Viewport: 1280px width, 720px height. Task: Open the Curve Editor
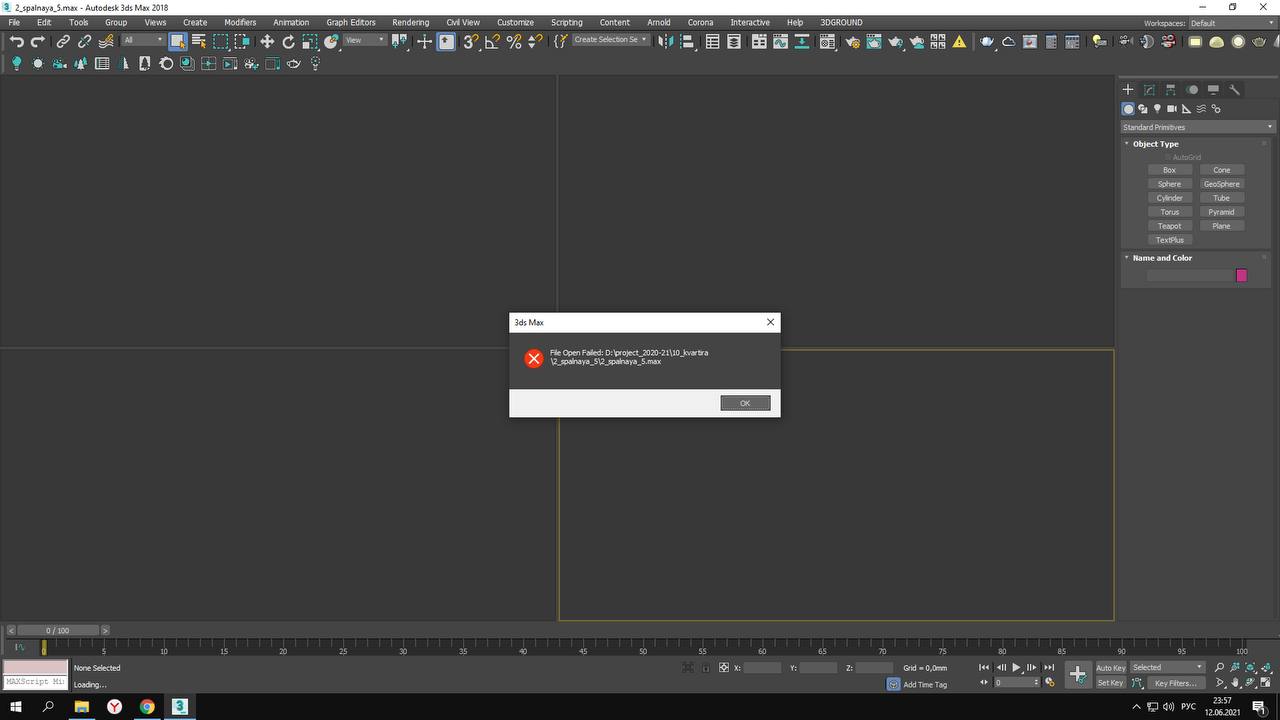780,41
